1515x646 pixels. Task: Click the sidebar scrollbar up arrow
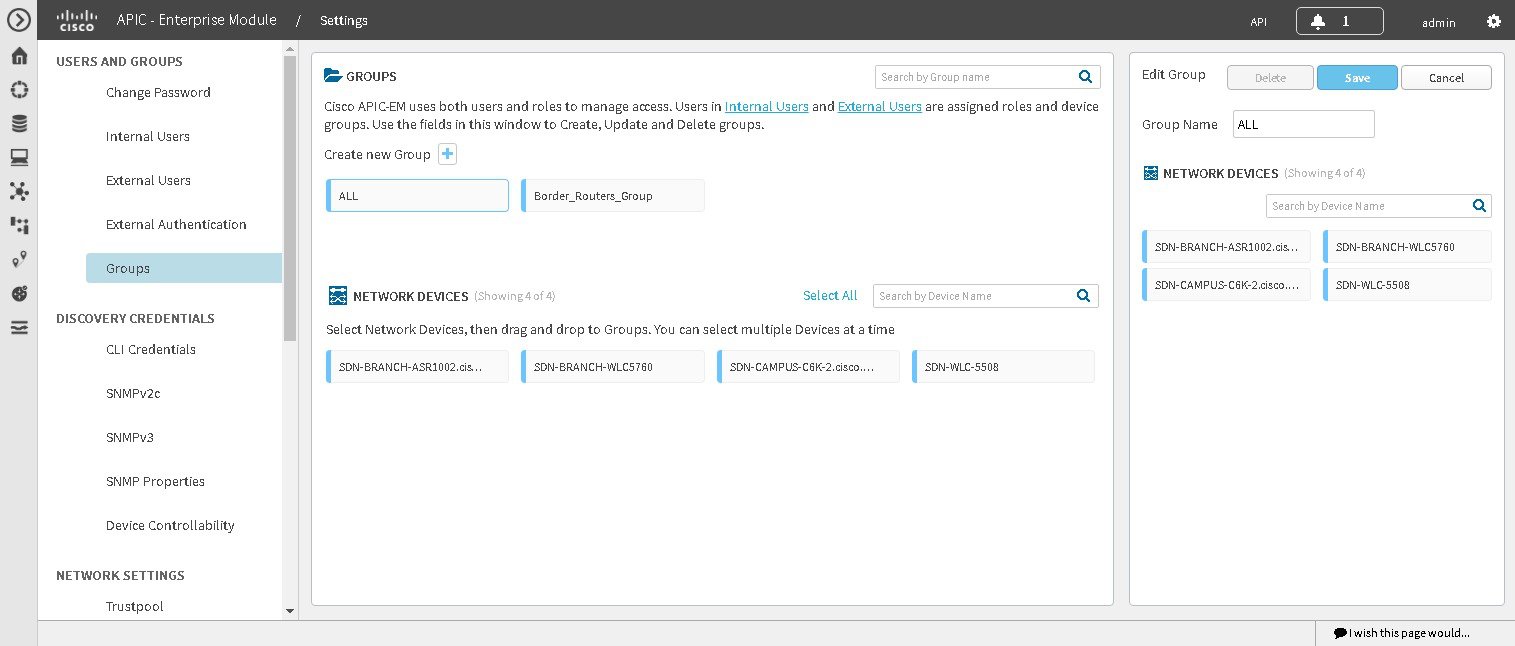(x=290, y=48)
